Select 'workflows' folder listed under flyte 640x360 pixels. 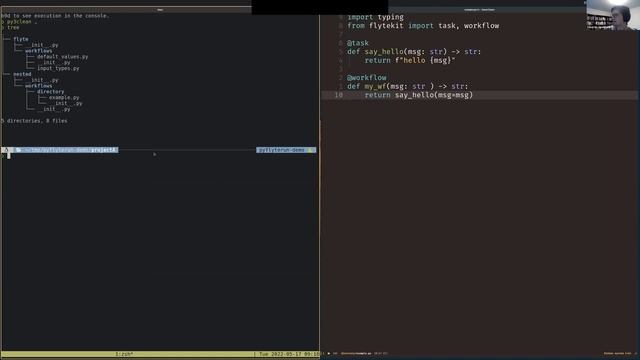(38, 51)
